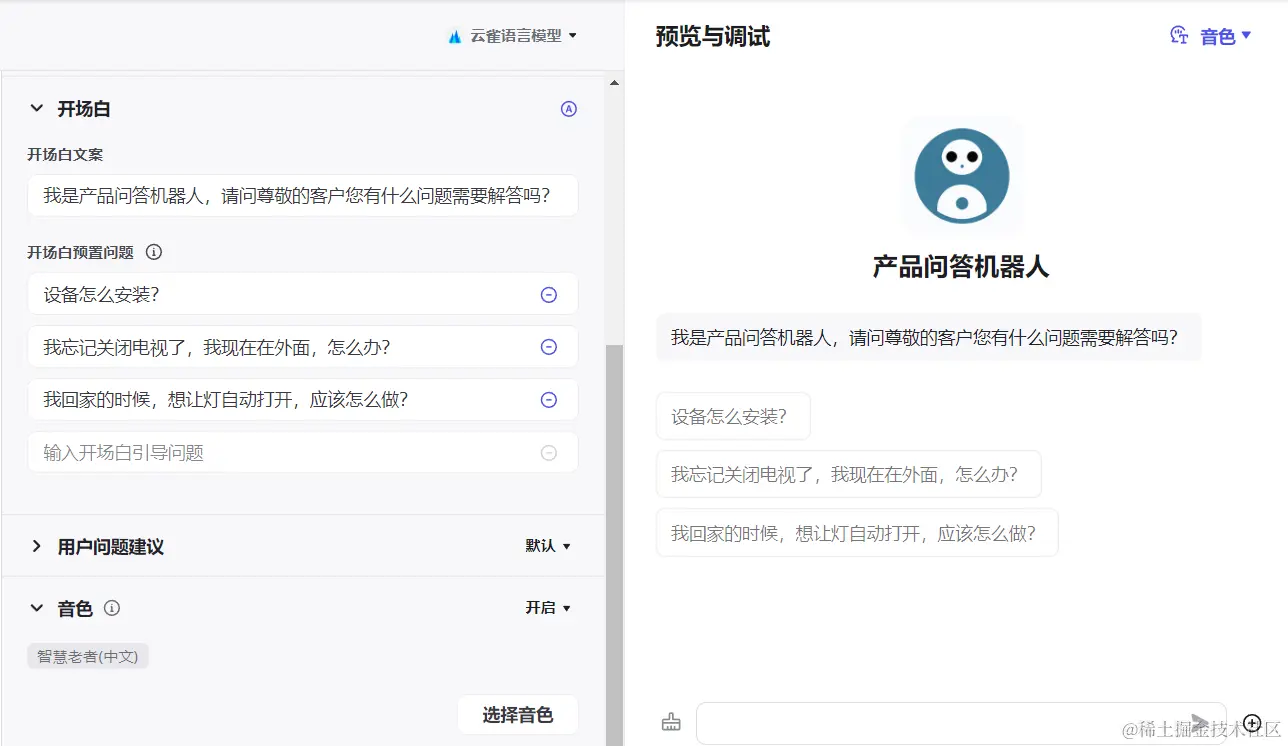
Task: Click the broom icon to clear conversation
Action: 670,722
